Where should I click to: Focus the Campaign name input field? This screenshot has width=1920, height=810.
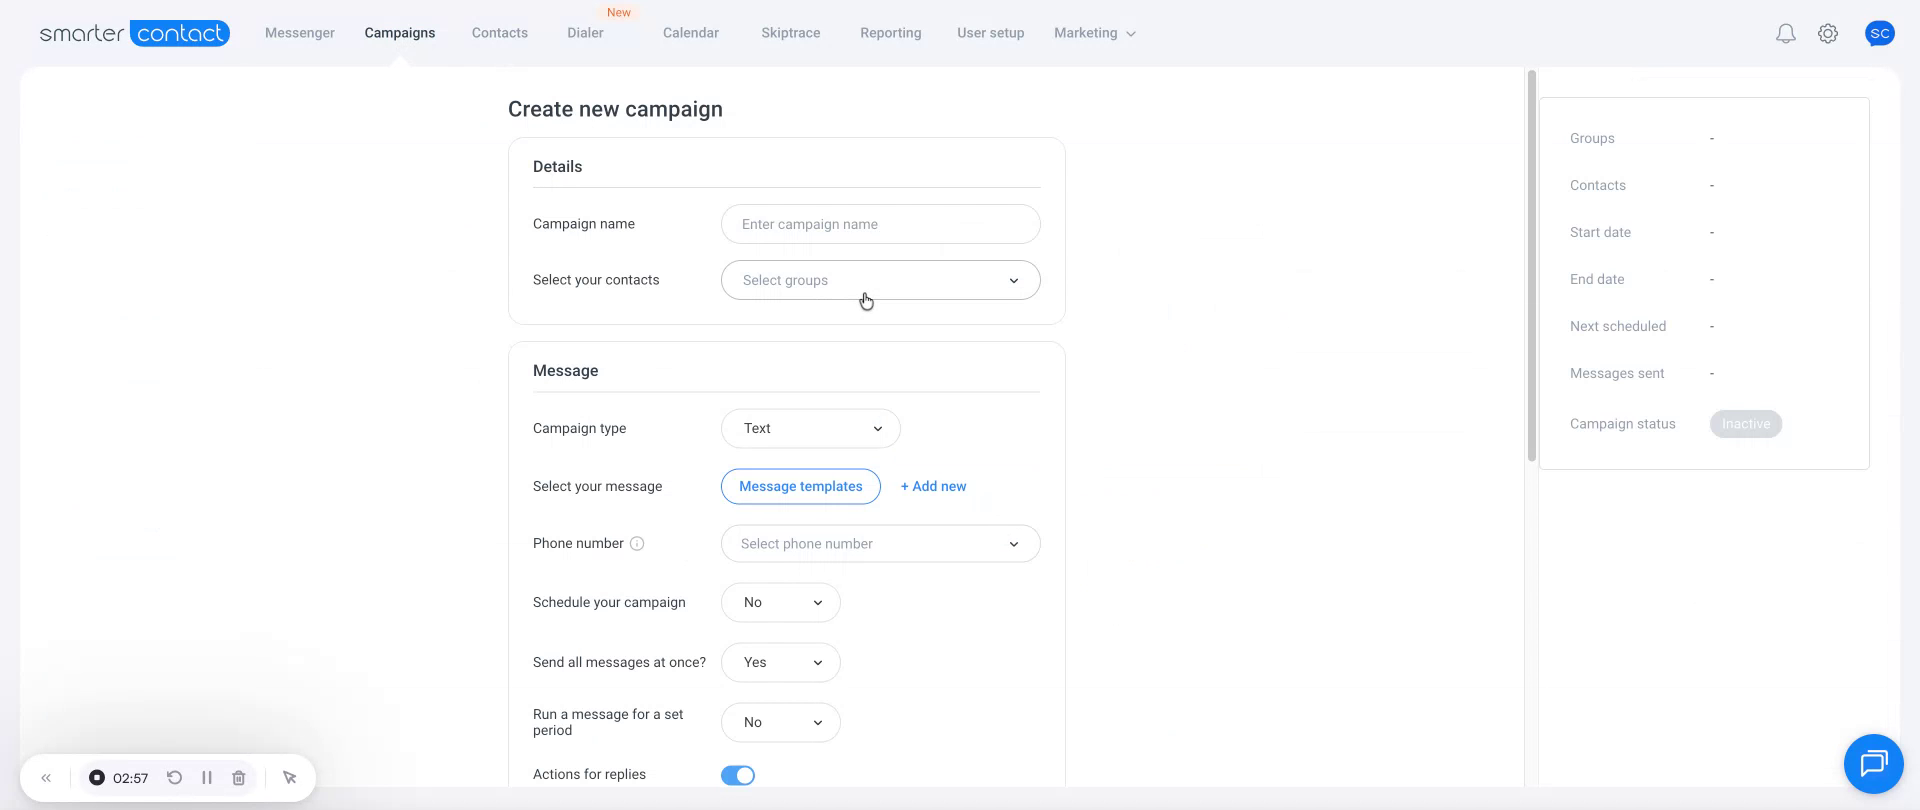click(880, 224)
